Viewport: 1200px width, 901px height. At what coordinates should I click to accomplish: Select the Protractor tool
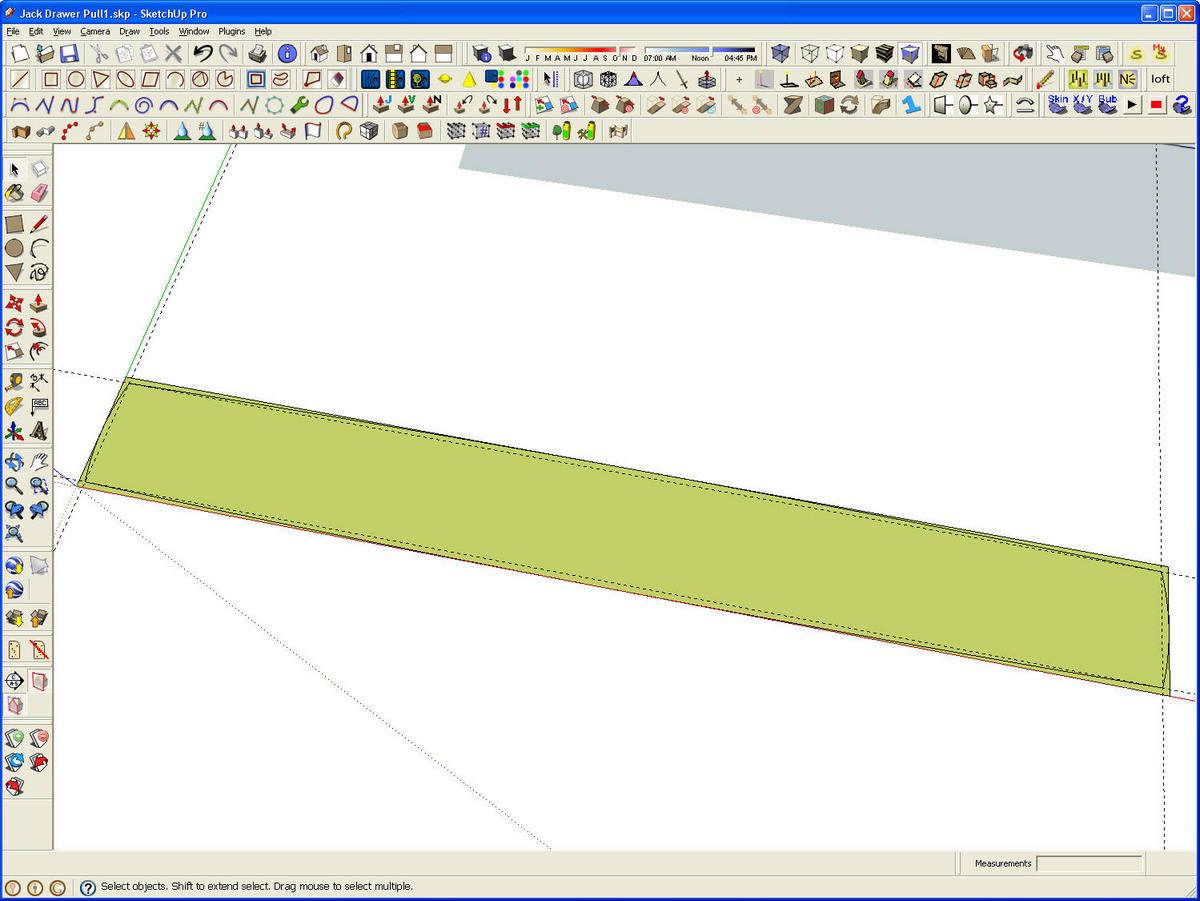pos(15,406)
